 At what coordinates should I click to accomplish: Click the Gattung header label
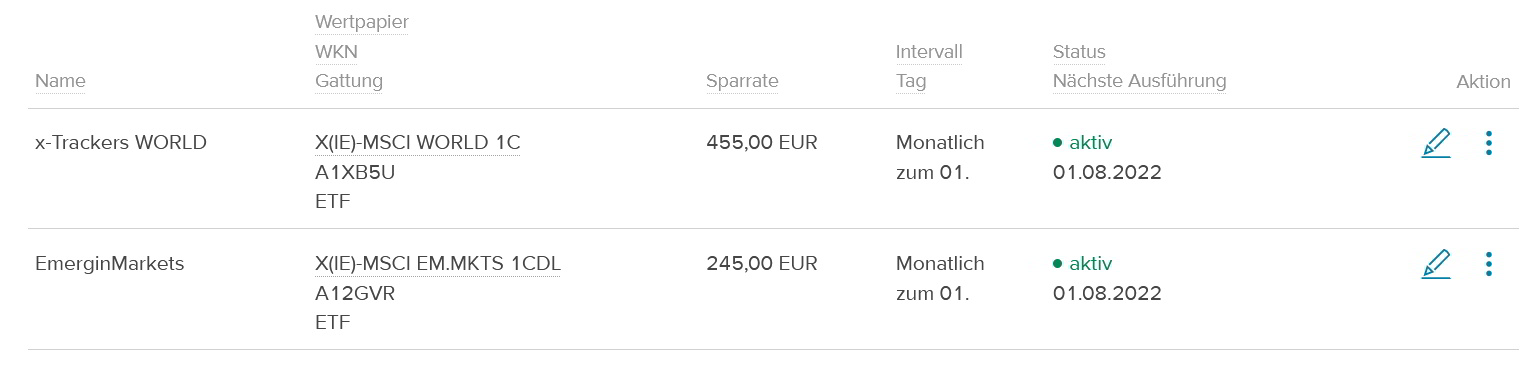[x=349, y=81]
